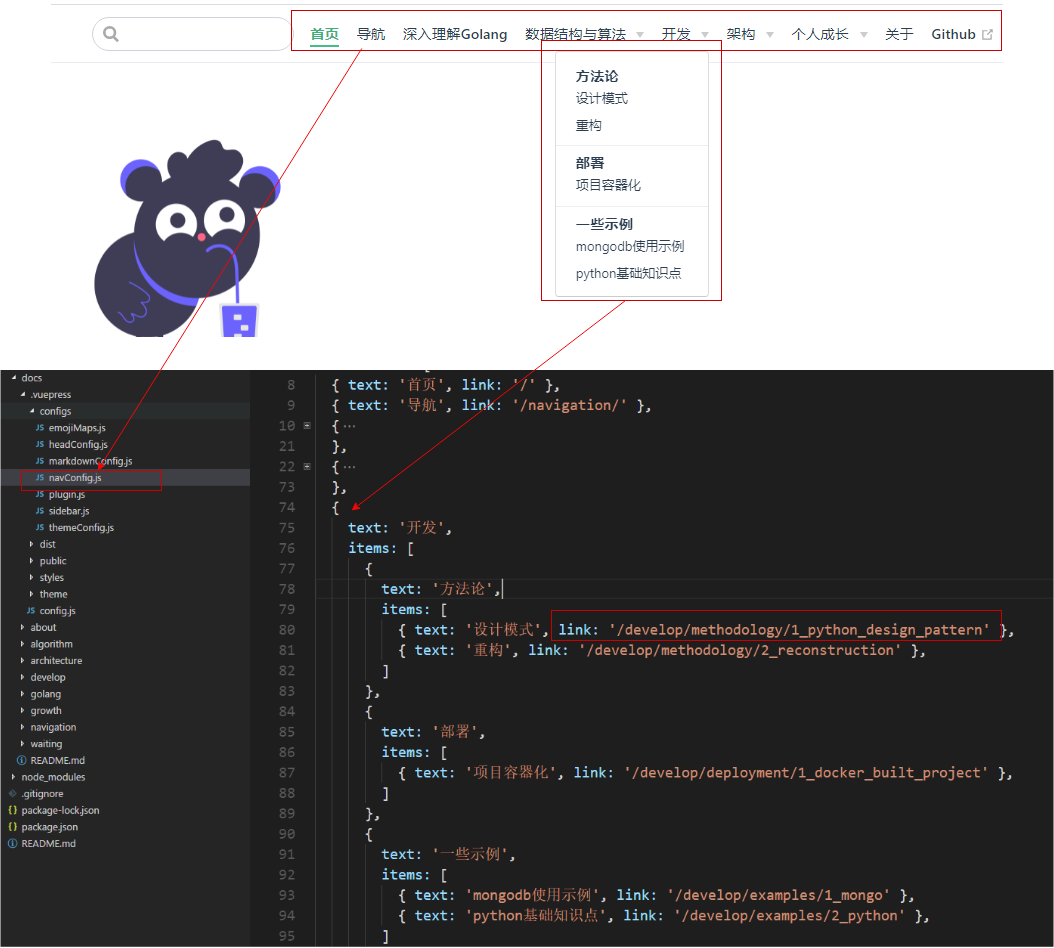Click the info icon of README.md under docs
1054x948 pixels.
21,760
